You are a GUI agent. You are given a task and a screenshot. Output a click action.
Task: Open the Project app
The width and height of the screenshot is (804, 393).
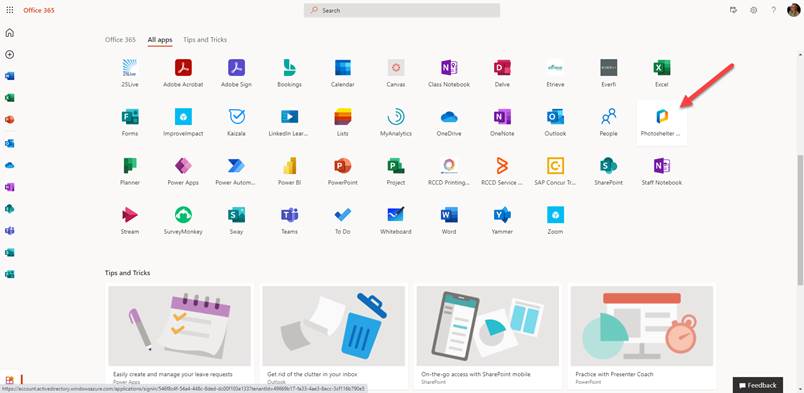coord(396,171)
